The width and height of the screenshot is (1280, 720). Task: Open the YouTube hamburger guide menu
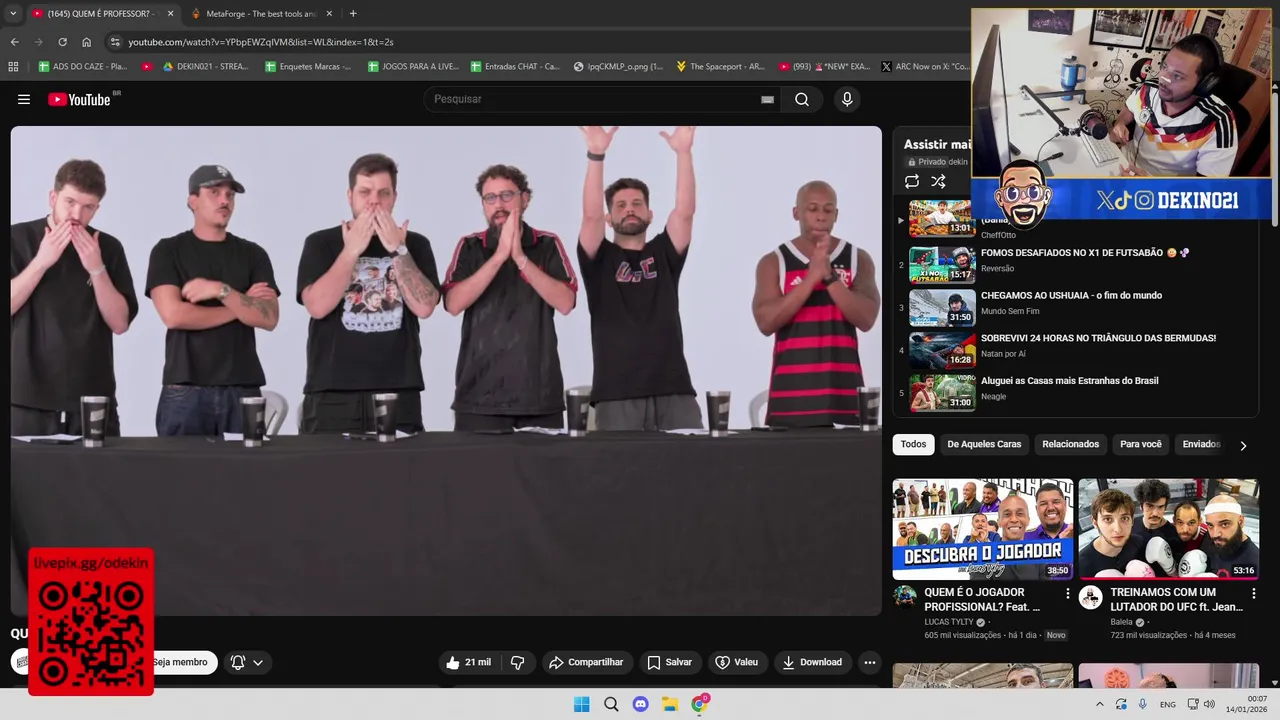pos(24,99)
